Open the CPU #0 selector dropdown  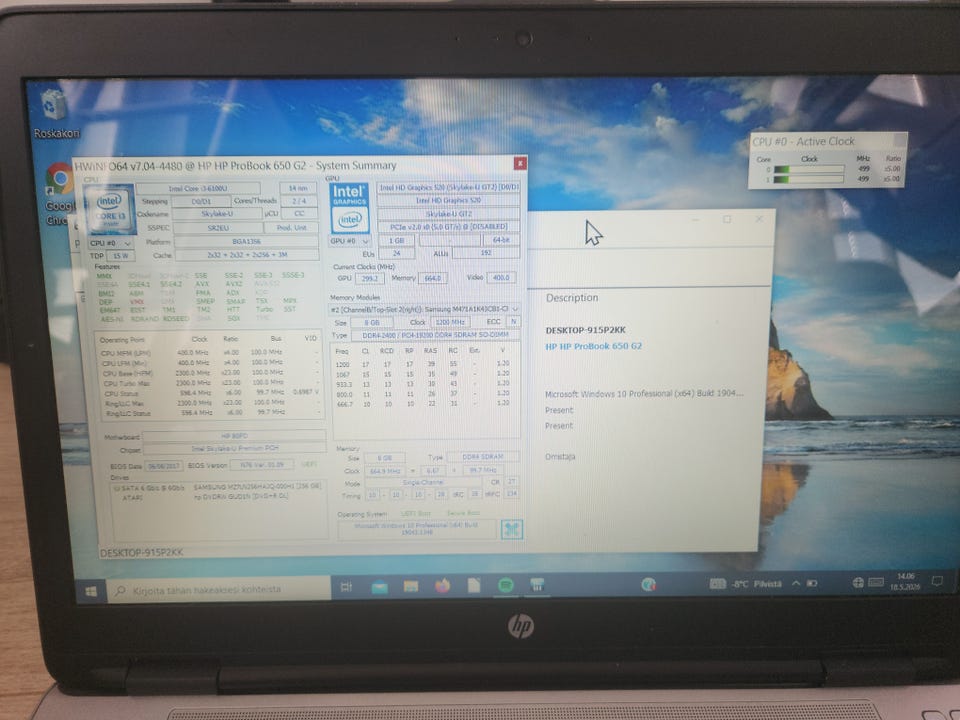110,243
